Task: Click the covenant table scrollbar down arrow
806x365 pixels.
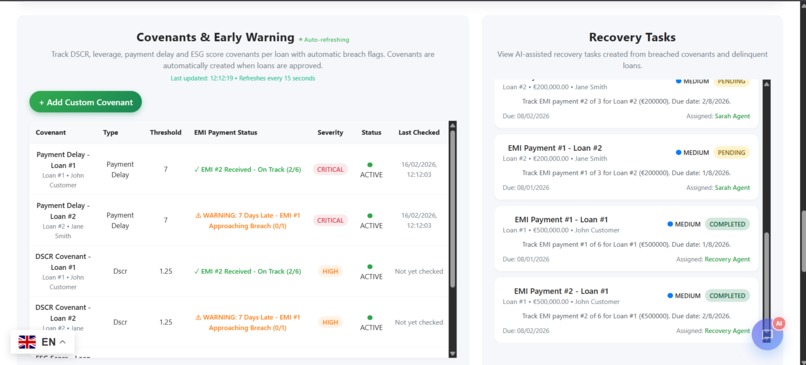Action: pos(452,354)
